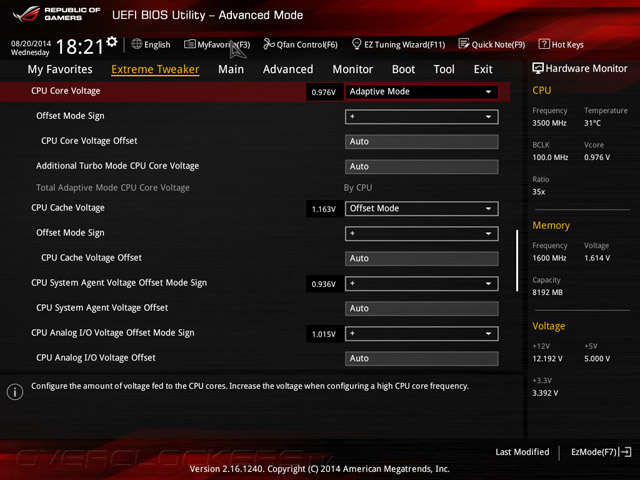This screenshot has height=480, width=640.
Task: Open the CPU Analog I/O Voltage Offset Mode Sign dropdown
Action: [x=421, y=334]
